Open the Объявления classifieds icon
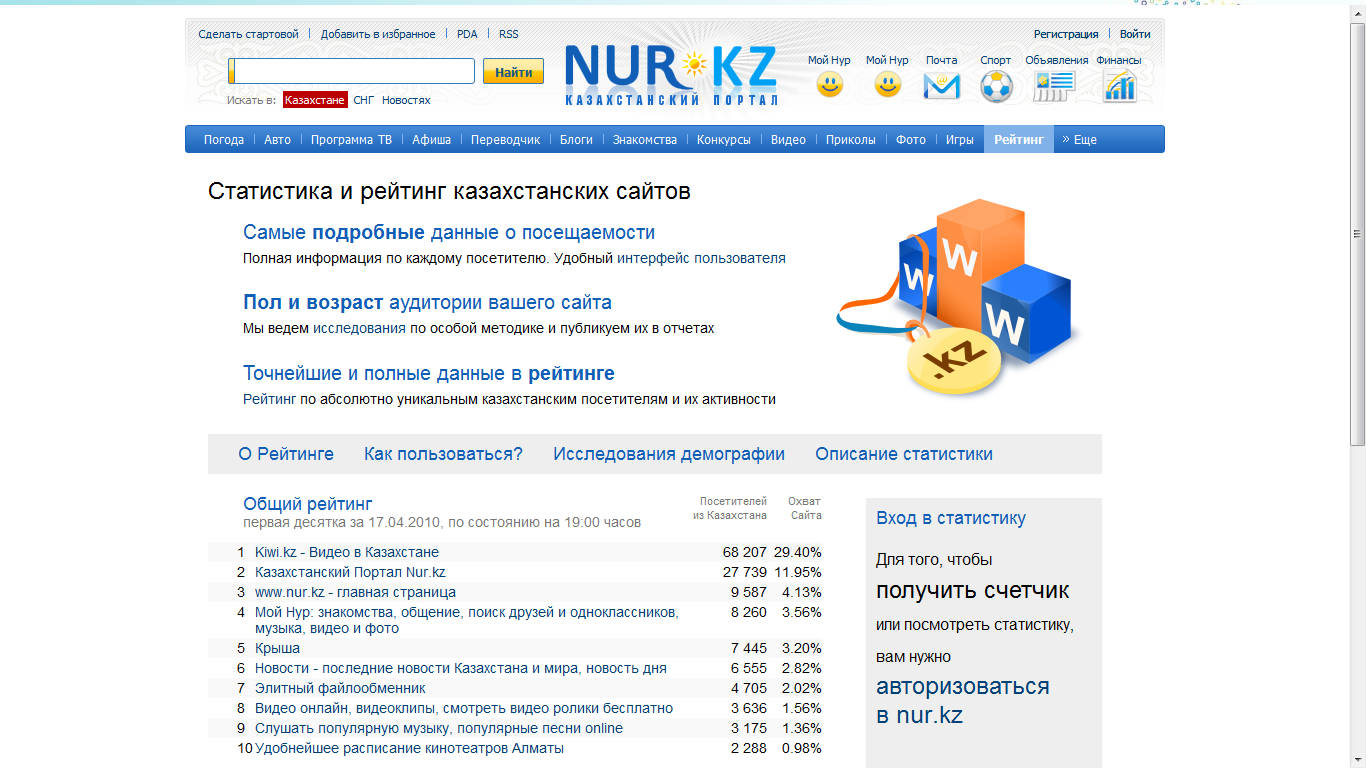The height and width of the screenshot is (768, 1366). (1054, 86)
